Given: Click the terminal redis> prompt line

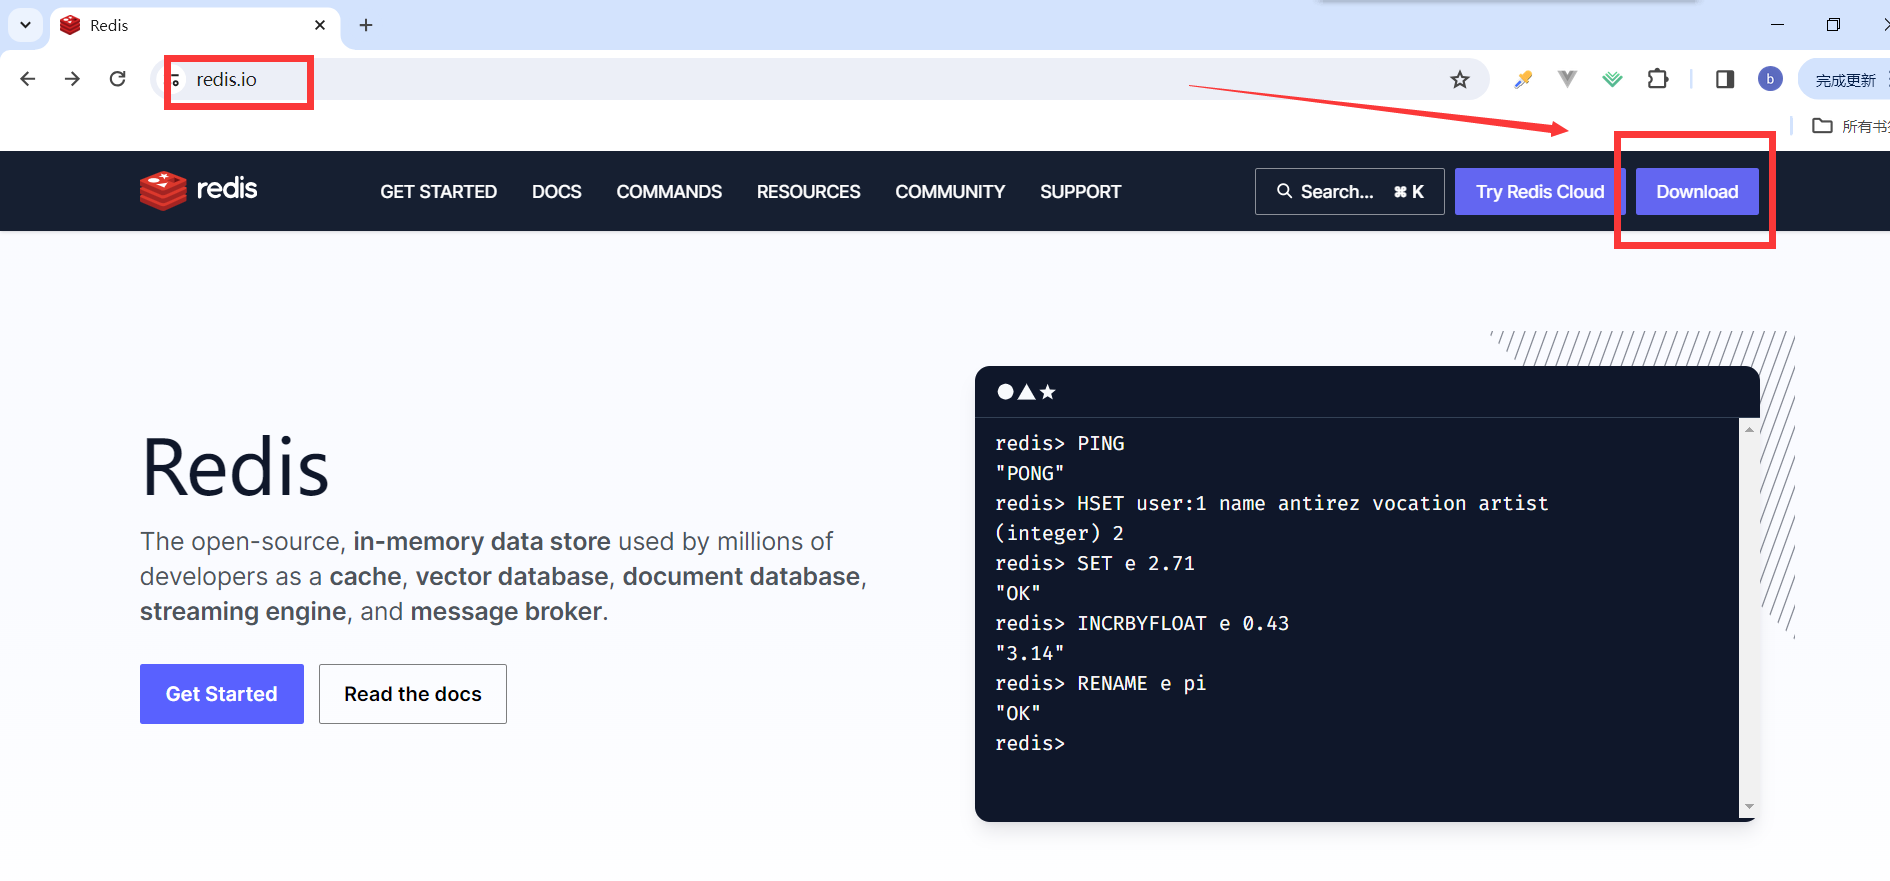Looking at the screenshot, I should coord(1030,743).
